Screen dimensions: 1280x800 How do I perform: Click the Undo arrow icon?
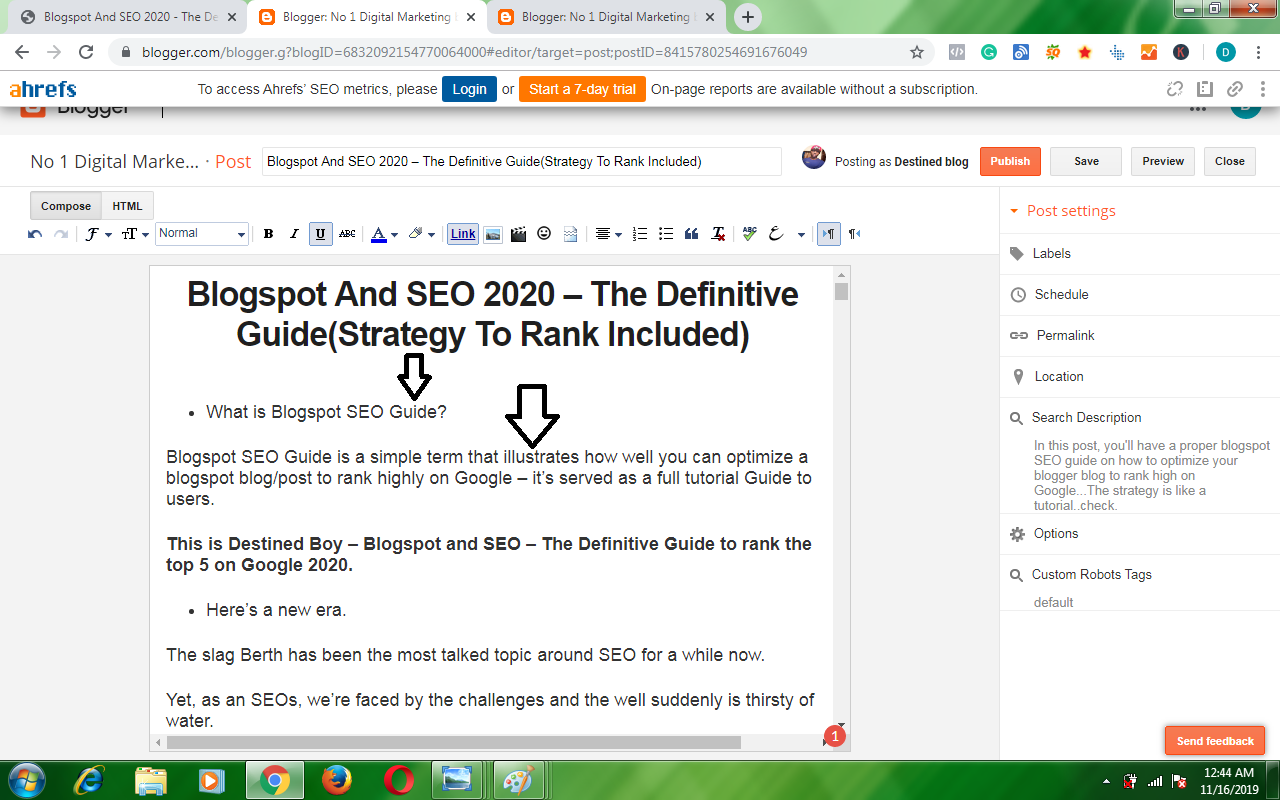(35, 234)
